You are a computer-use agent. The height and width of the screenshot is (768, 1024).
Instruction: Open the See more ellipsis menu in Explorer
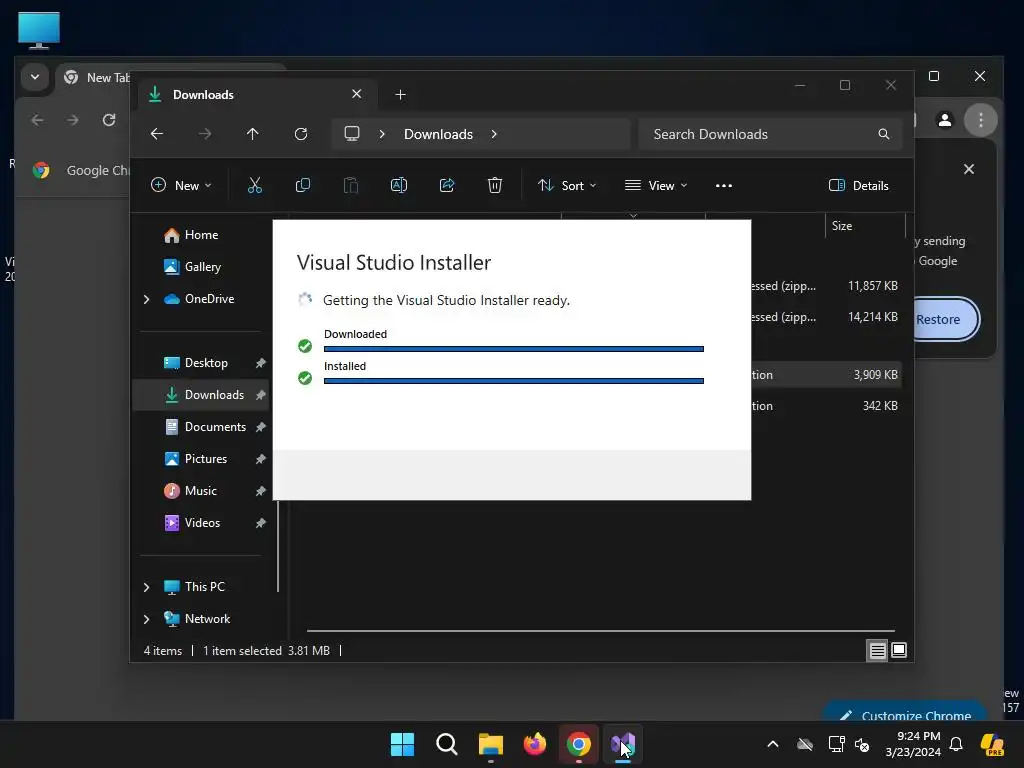(x=724, y=185)
